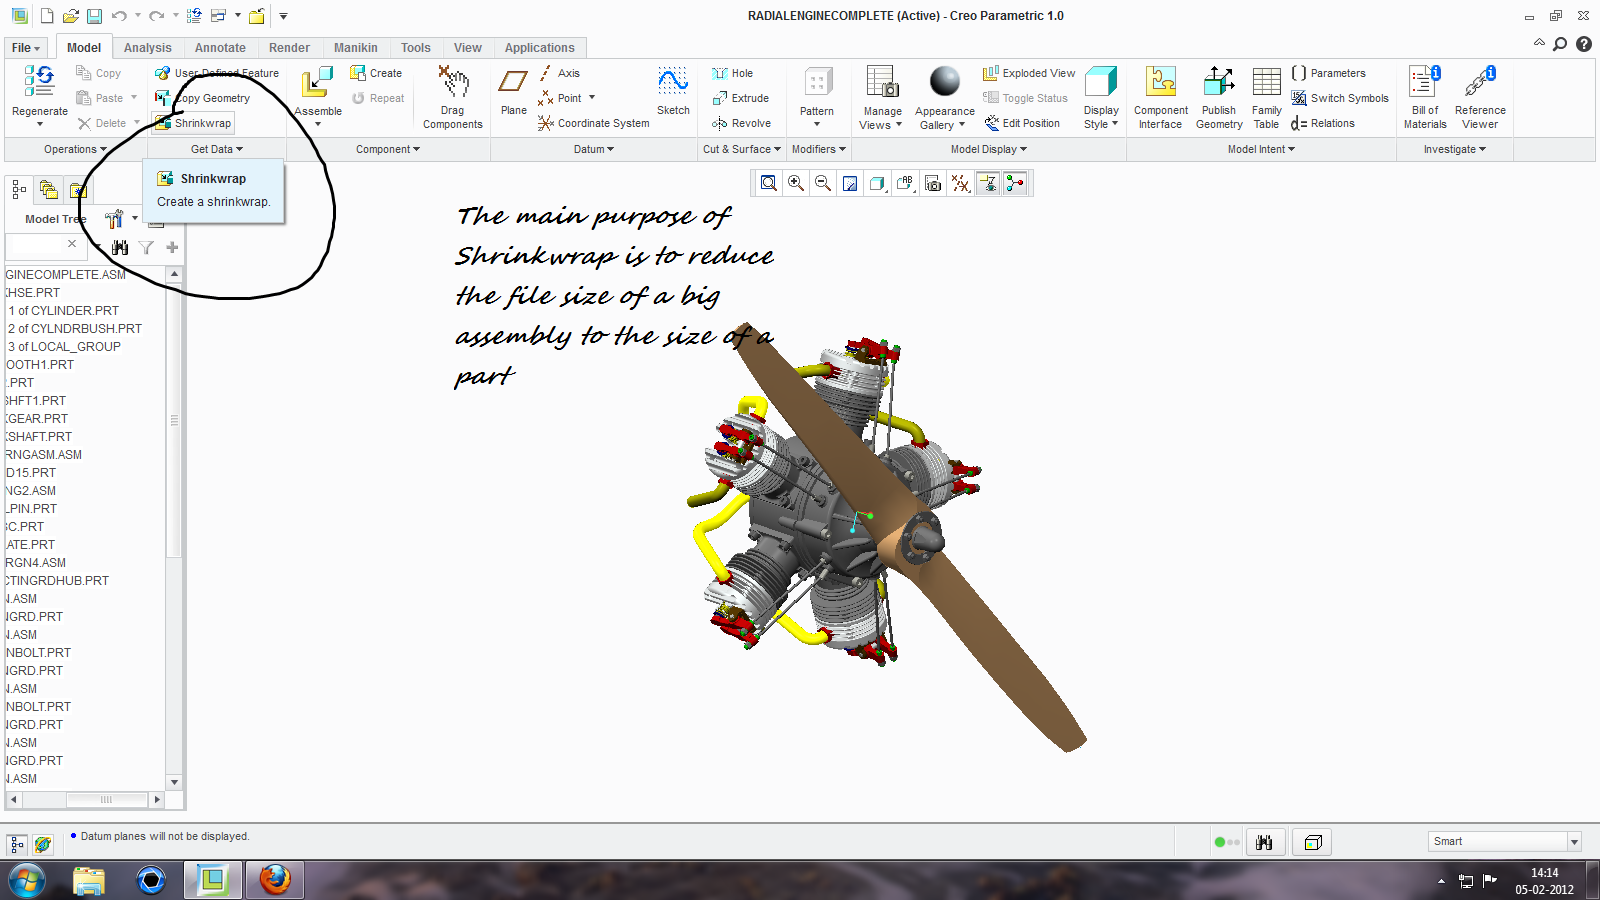Image resolution: width=1600 pixels, height=900 pixels.
Task: Open Display Style options in graphics toolbar
Action: coord(877,183)
